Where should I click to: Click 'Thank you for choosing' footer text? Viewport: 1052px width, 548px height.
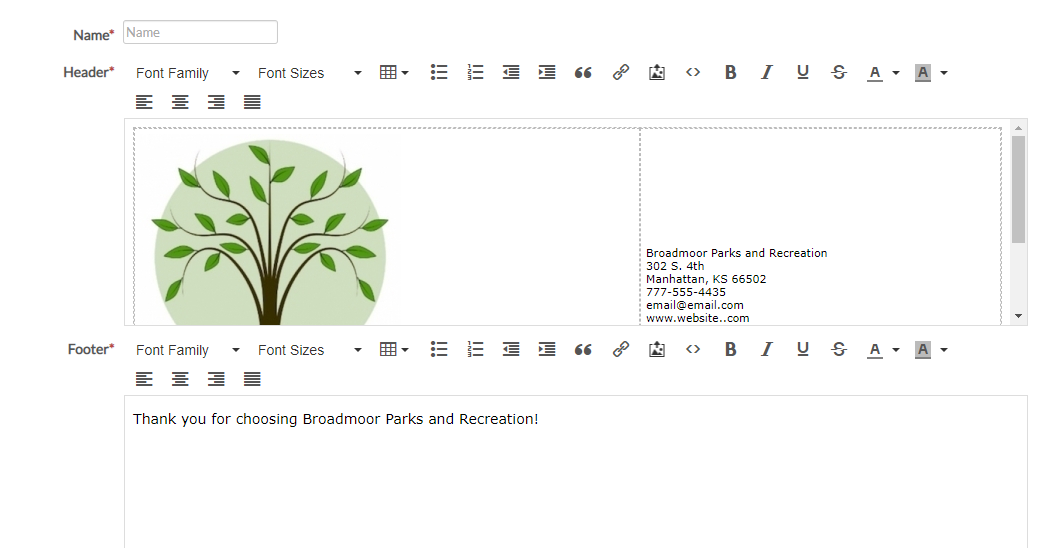[215, 419]
